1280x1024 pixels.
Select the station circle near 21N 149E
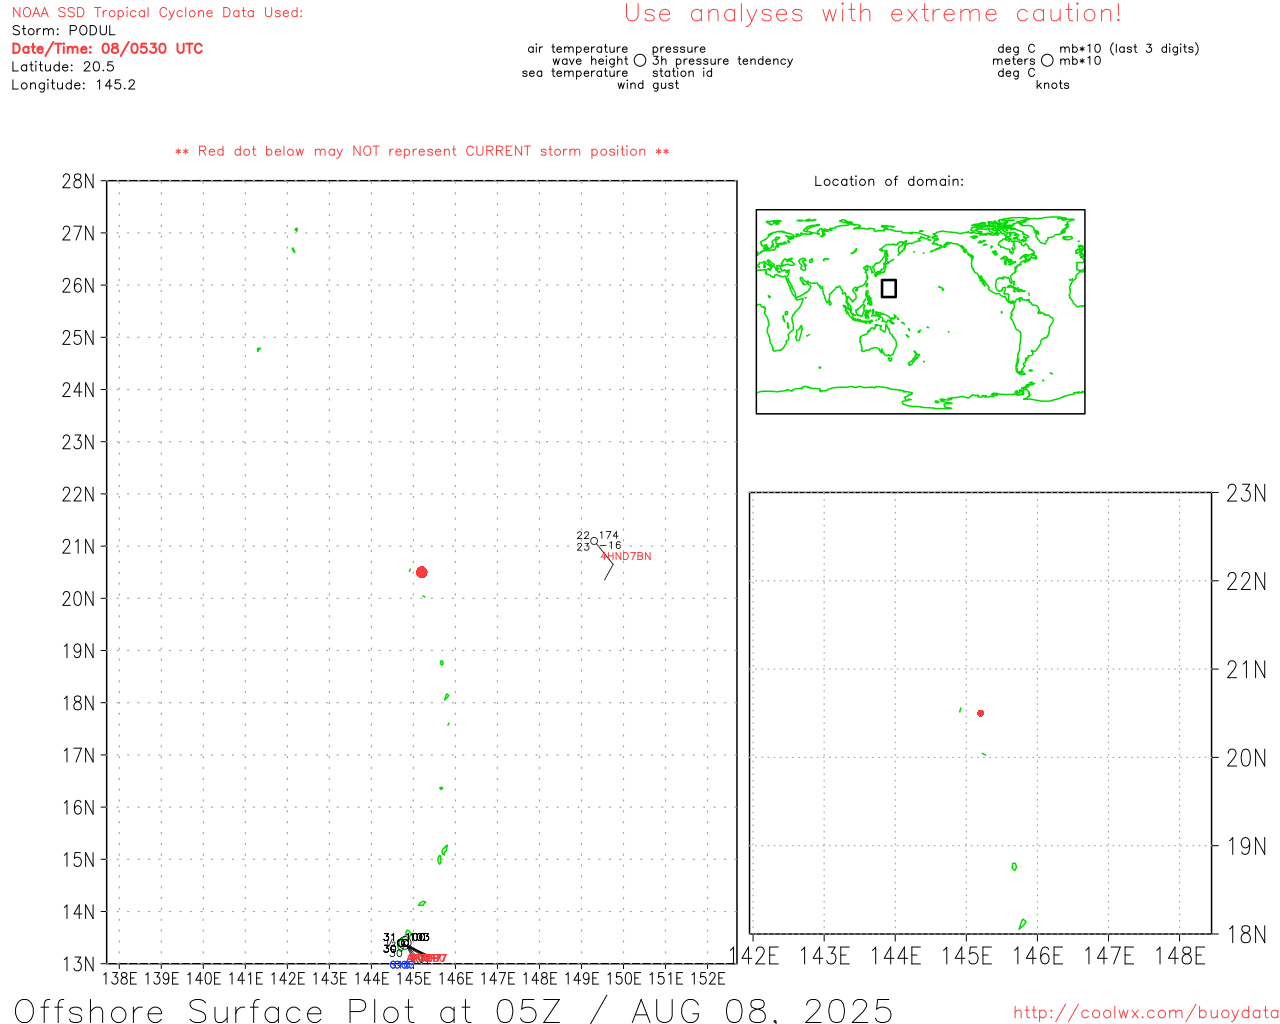point(594,541)
